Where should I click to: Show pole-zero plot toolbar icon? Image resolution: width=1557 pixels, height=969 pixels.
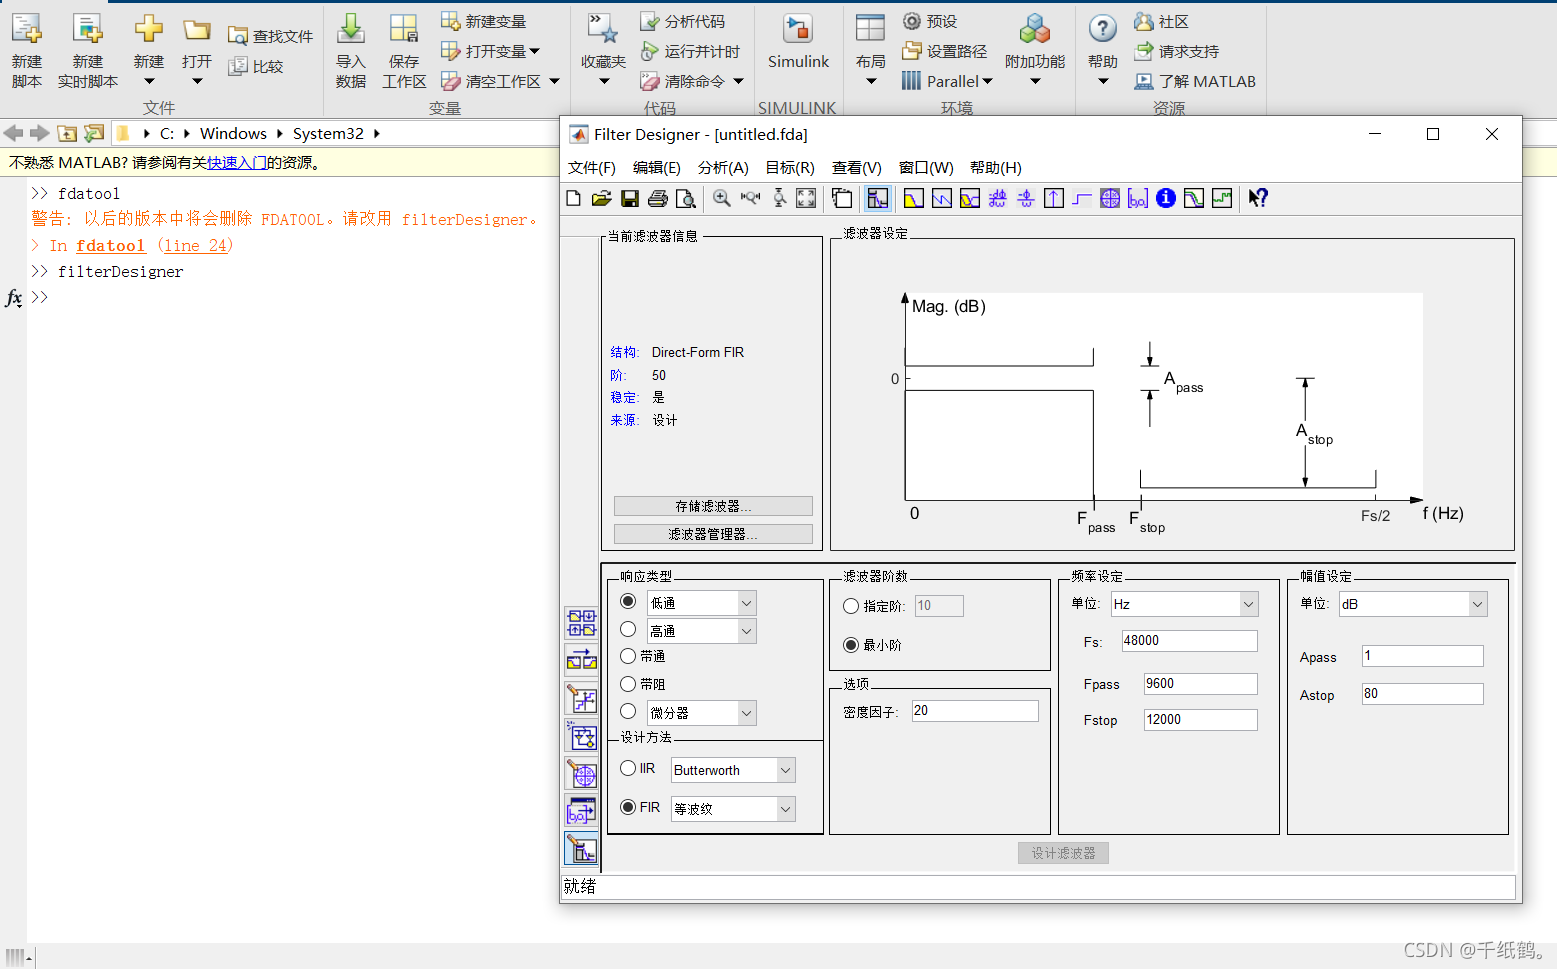pyautogui.click(x=1110, y=198)
